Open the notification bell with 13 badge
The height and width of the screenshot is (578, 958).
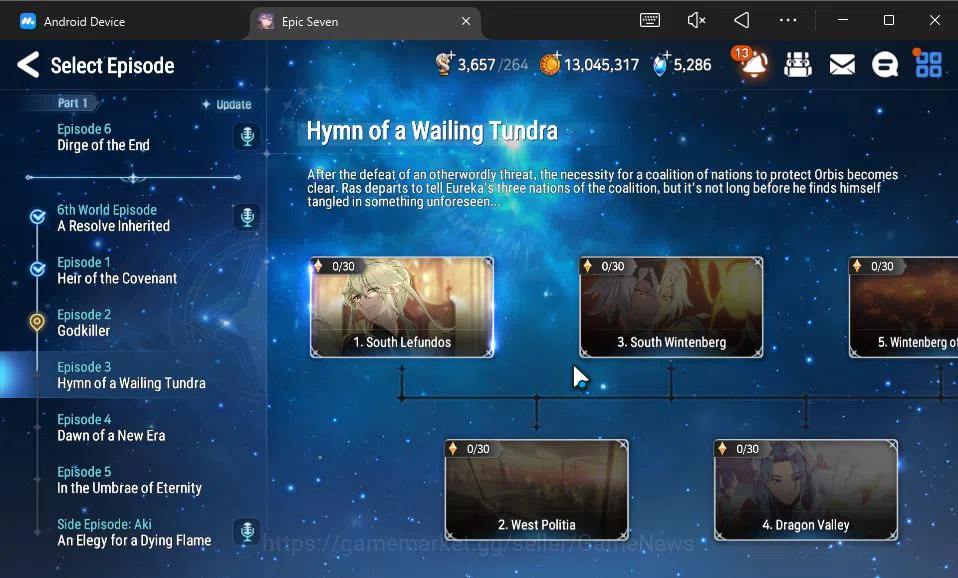pos(751,63)
